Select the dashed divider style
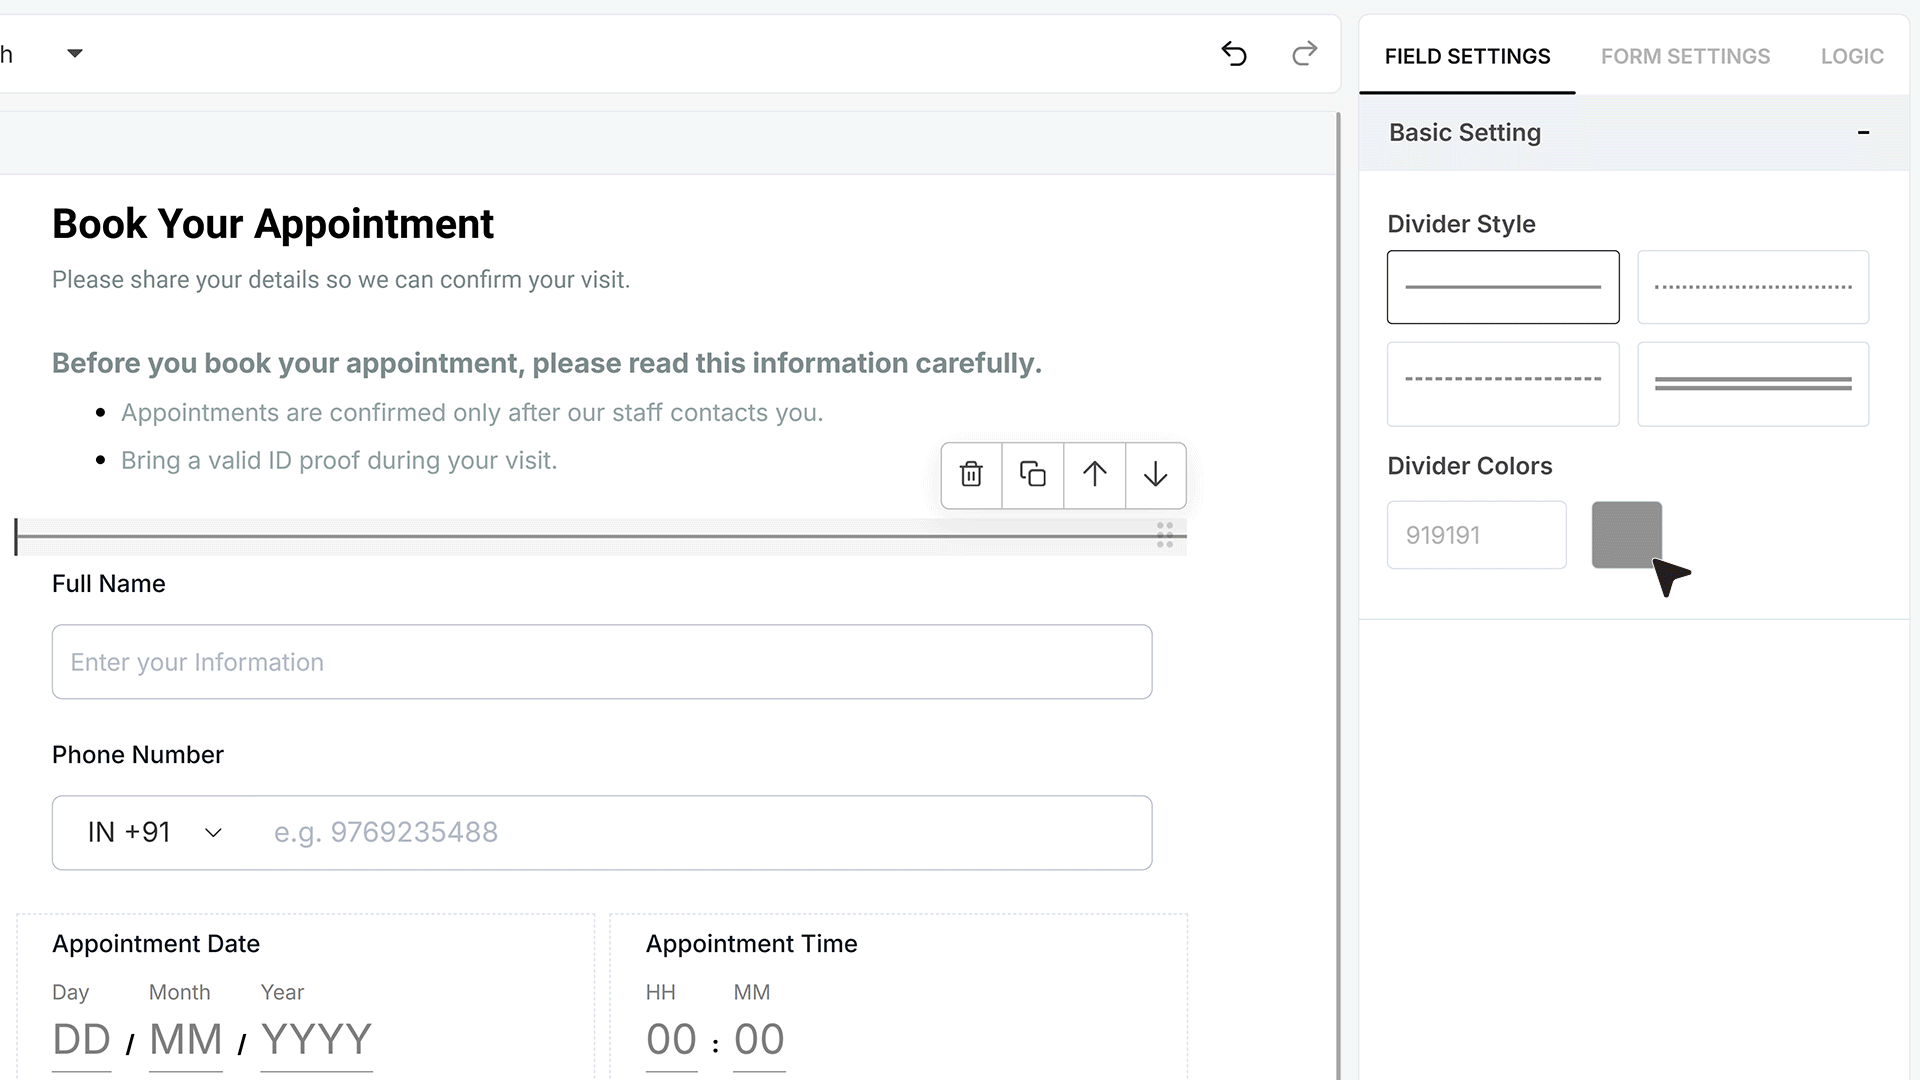The height and width of the screenshot is (1080, 1920). pyautogui.click(x=1503, y=384)
